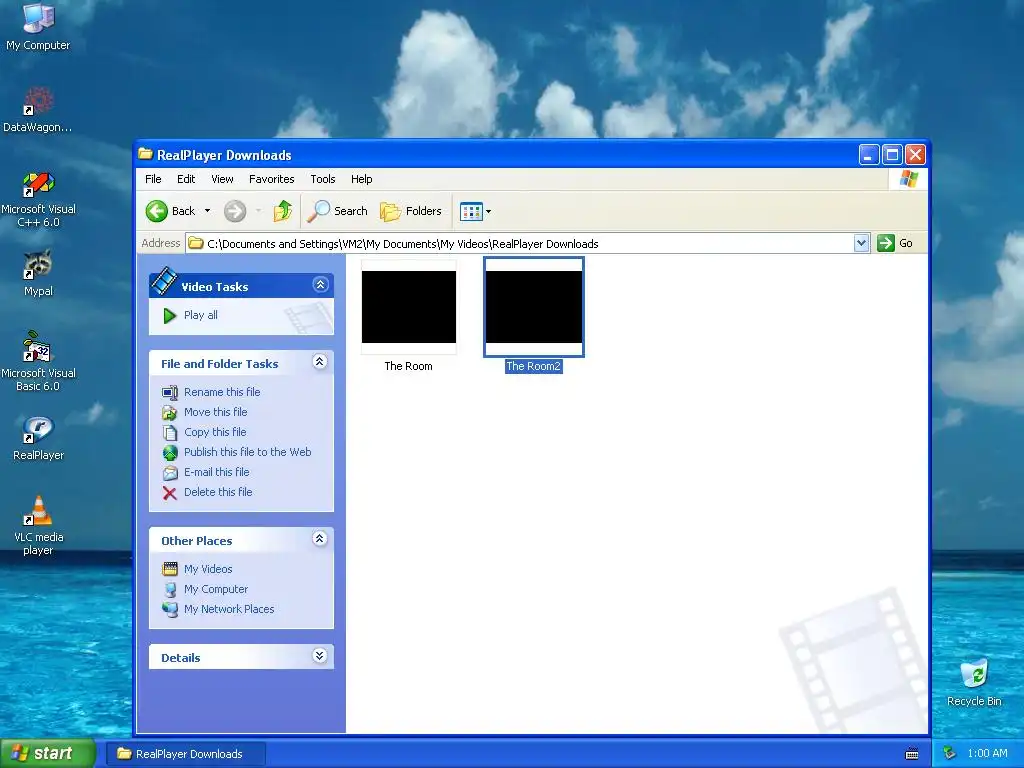The height and width of the screenshot is (768, 1024).
Task: Go to My Computer in Other Places
Action: click(x=216, y=589)
